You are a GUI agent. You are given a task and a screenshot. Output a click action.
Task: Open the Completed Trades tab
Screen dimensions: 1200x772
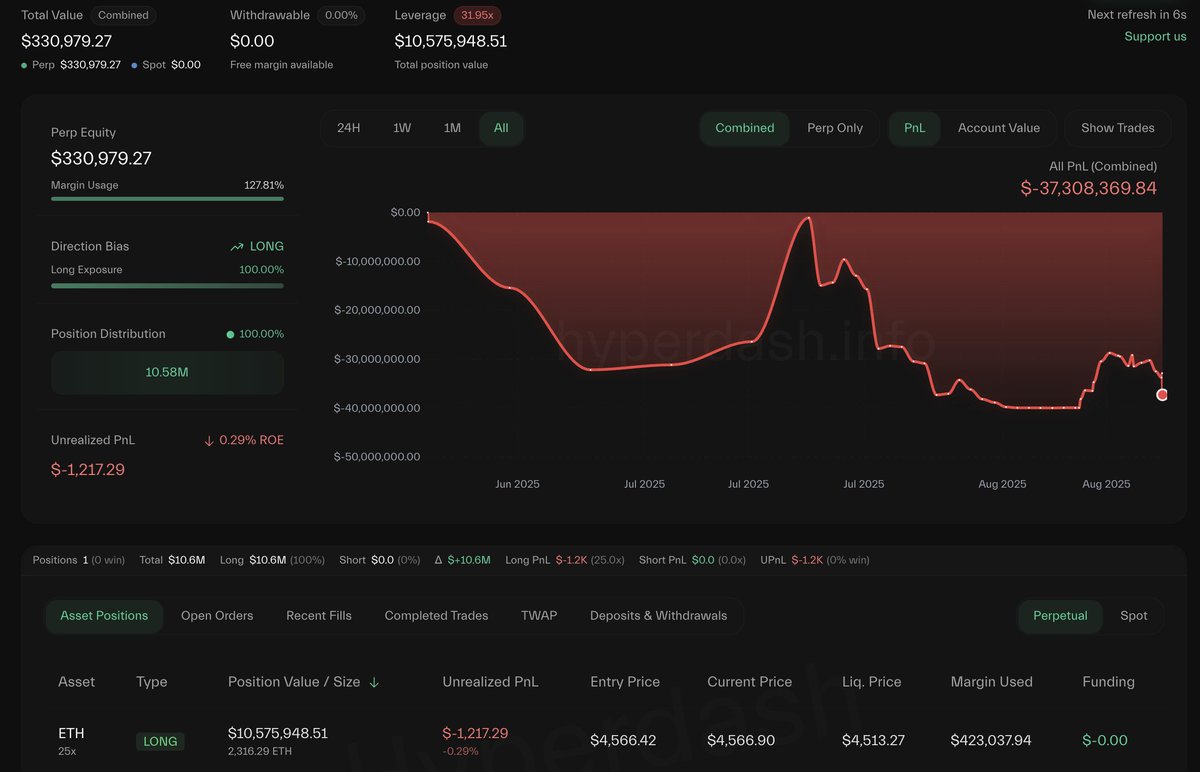point(437,616)
